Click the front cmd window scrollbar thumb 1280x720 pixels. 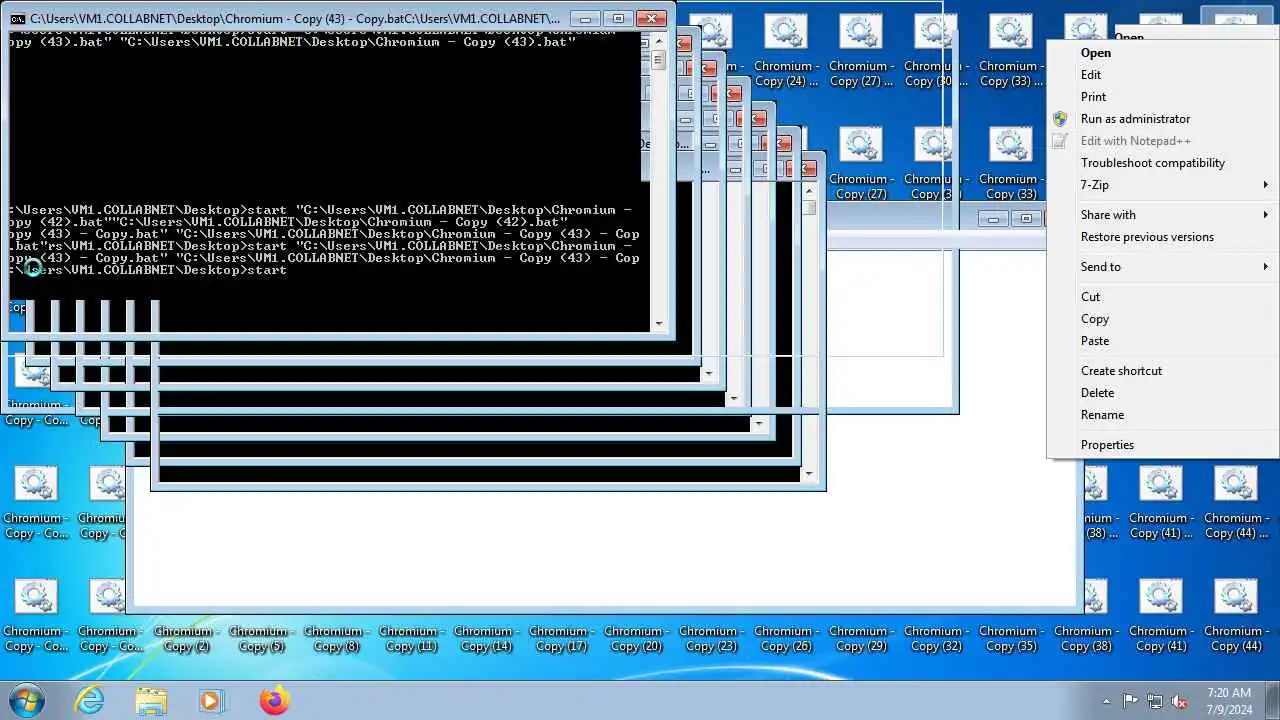(658, 59)
